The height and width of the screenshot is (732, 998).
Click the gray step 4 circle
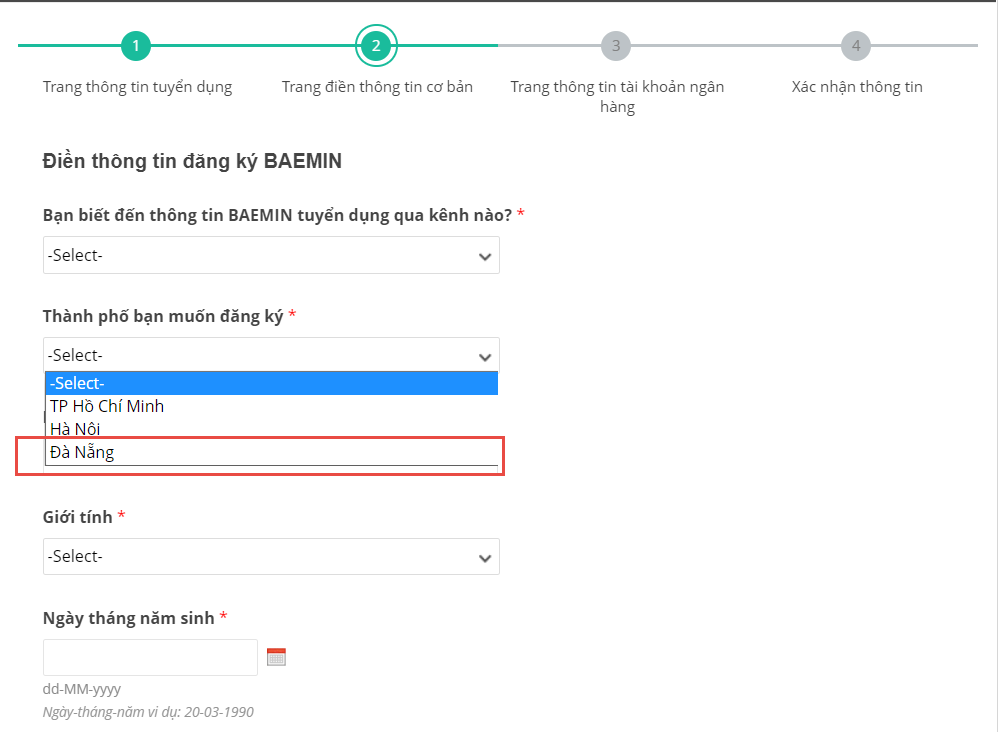[856, 46]
